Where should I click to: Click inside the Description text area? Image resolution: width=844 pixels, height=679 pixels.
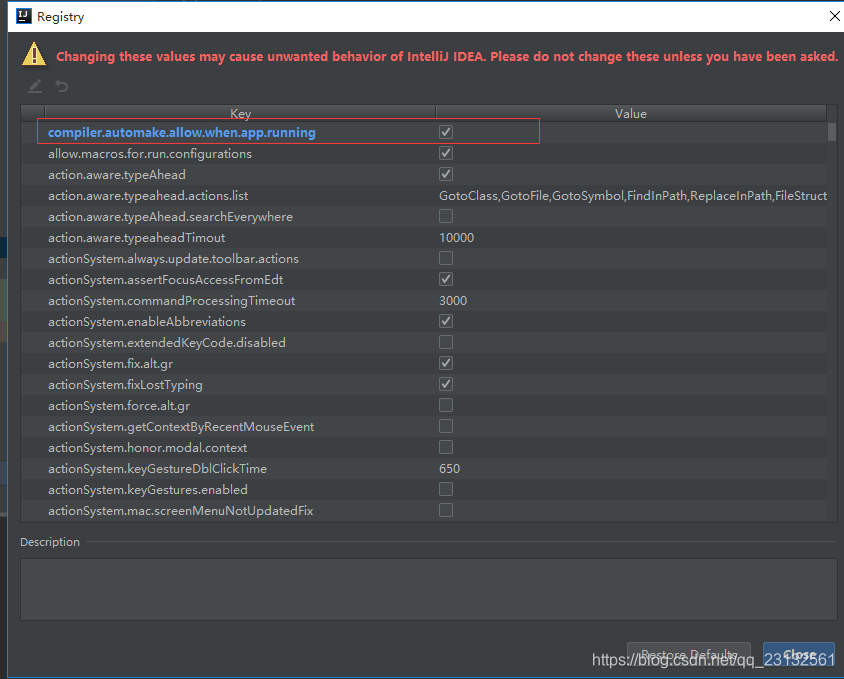tap(428, 589)
